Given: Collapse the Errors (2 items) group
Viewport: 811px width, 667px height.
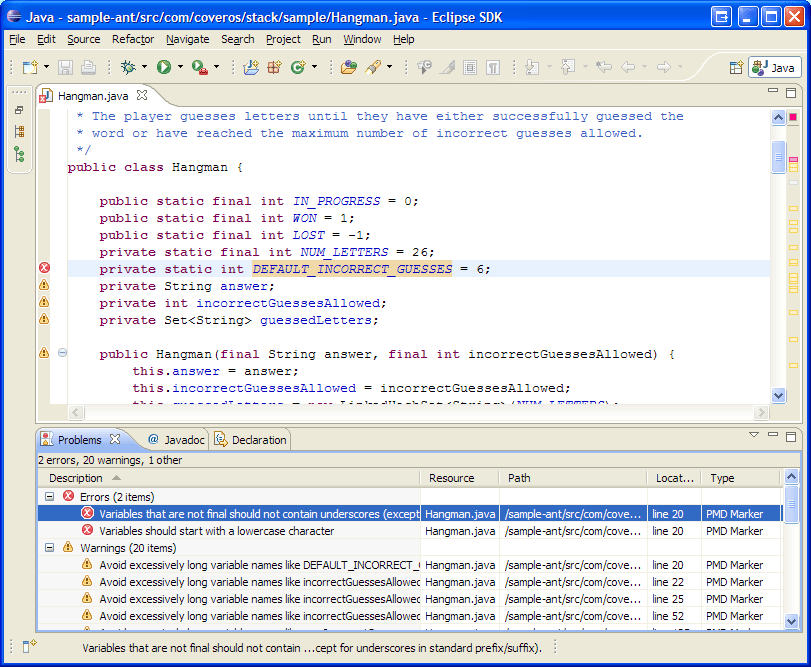Looking at the screenshot, I should [50, 497].
